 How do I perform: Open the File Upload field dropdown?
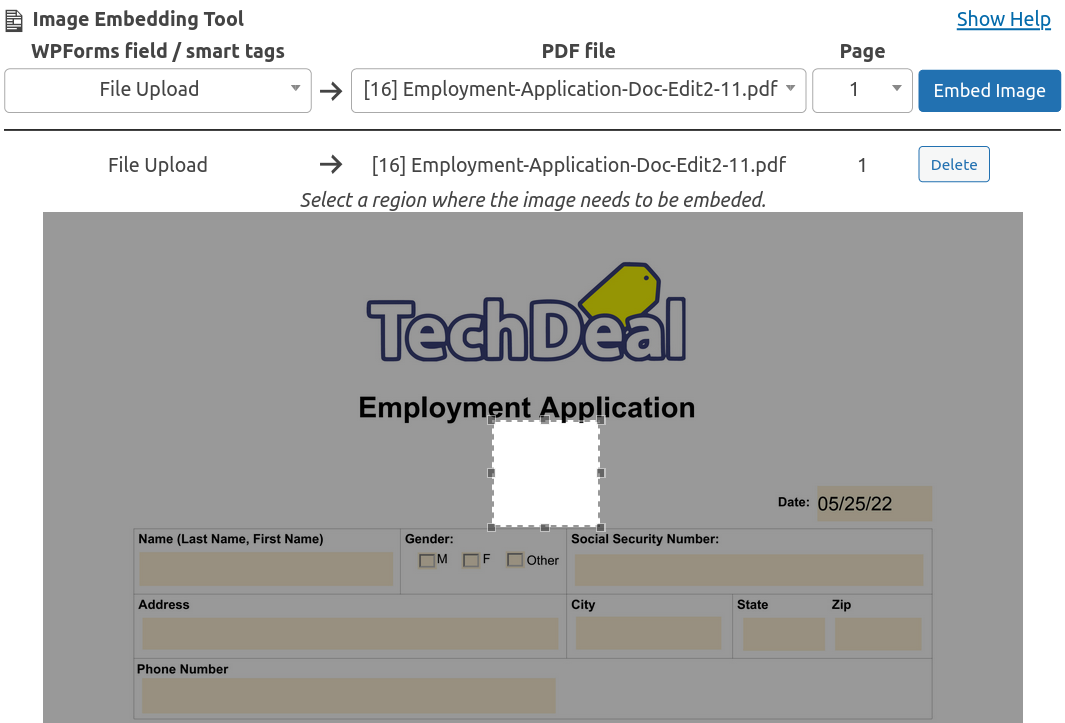pos(158,90)
